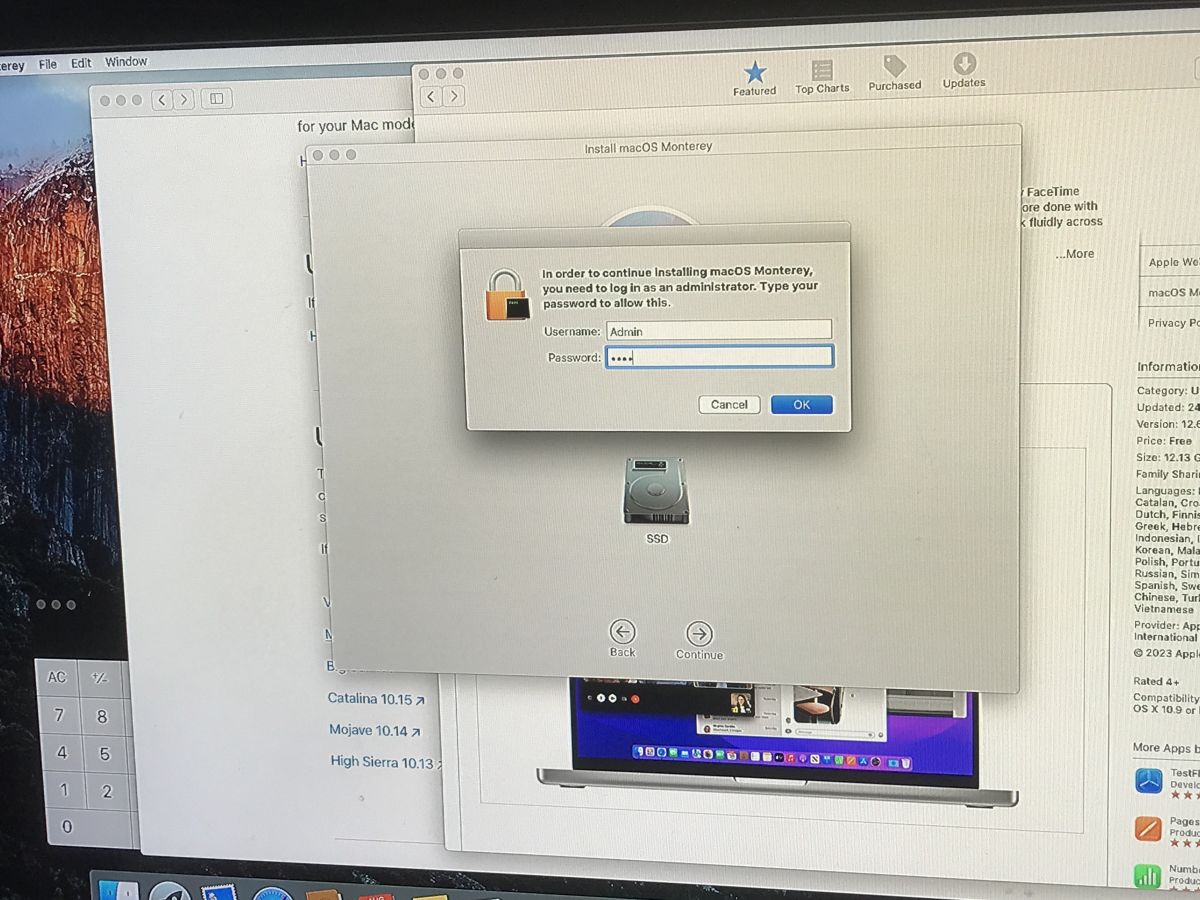Click the 'Install macOS Monterey' window title

pyautogui.click(x=648, y=147)
